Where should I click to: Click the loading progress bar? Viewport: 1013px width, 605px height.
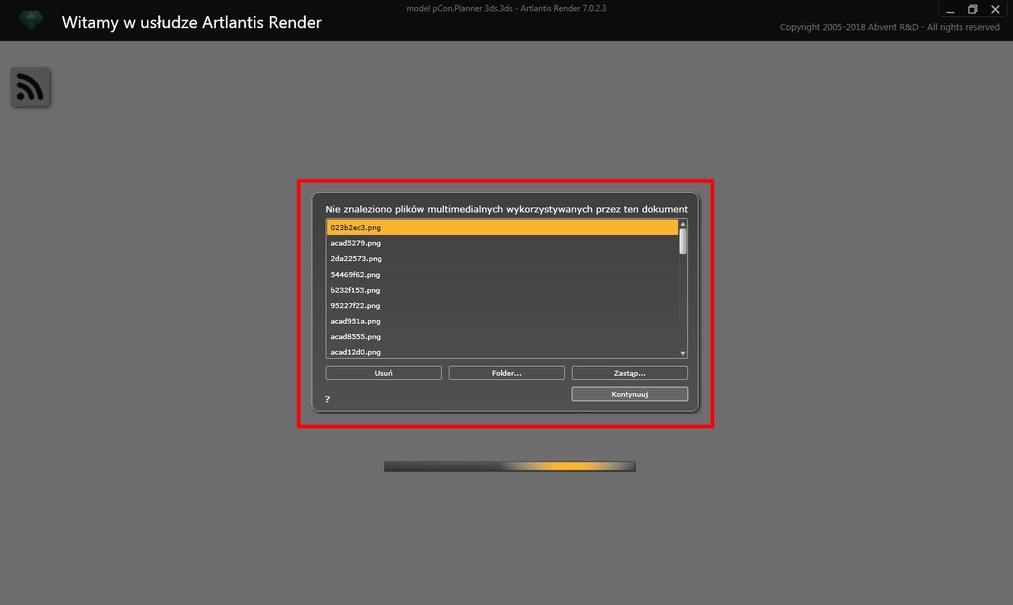pos(510,465)
